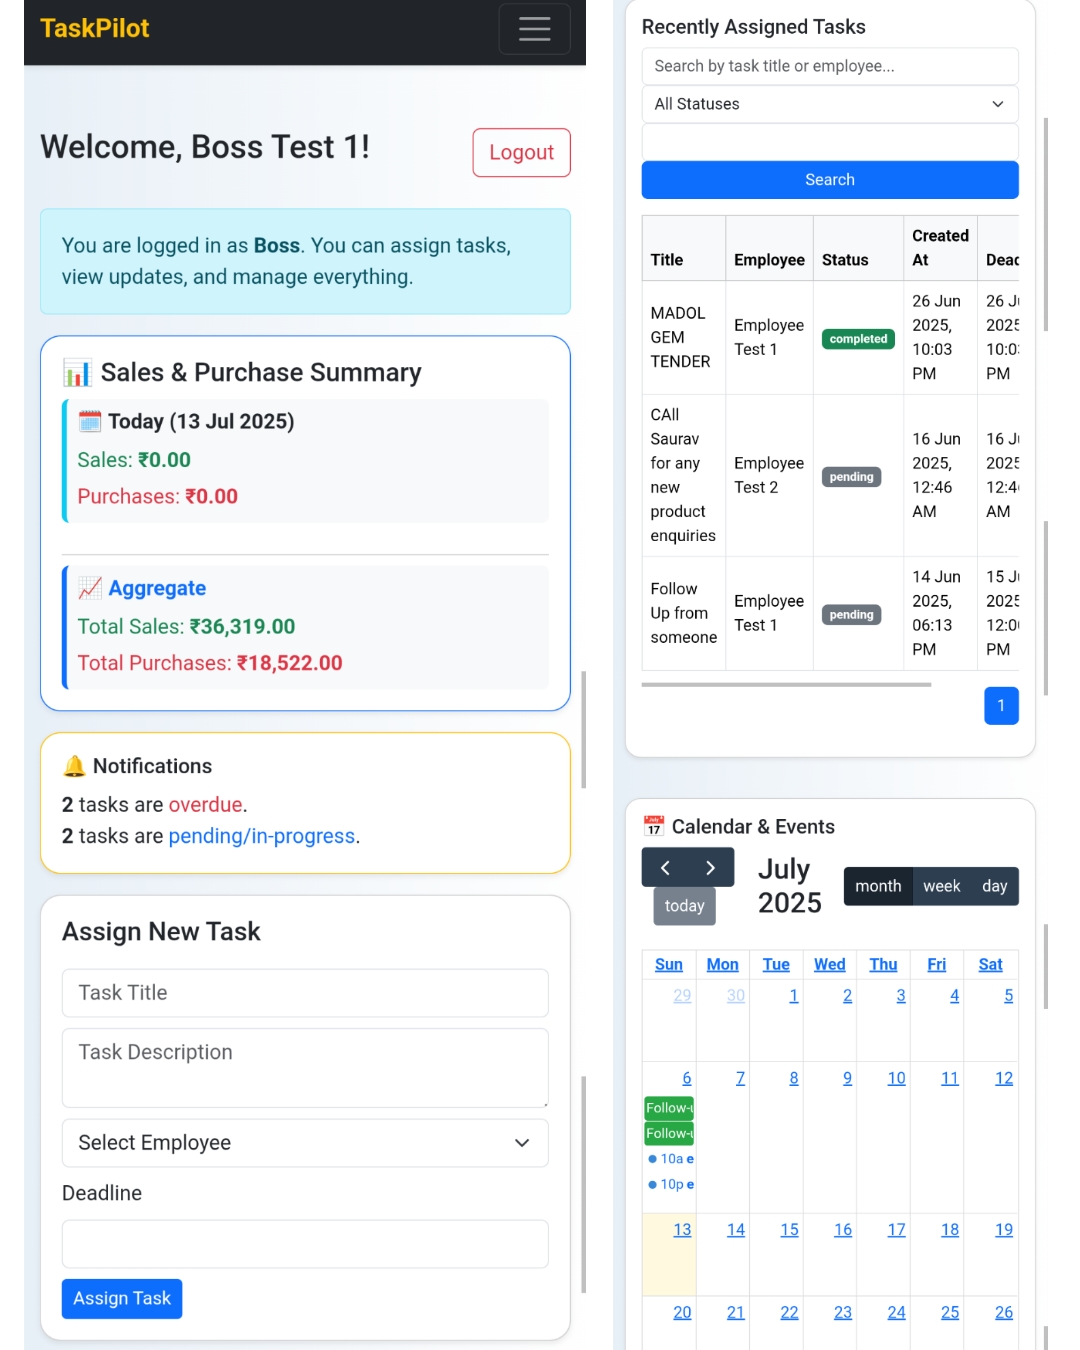The height and width of the screenshot is (1350, 1080).
Task: Click the Wed column header link
Action: (x=829, y=965)
